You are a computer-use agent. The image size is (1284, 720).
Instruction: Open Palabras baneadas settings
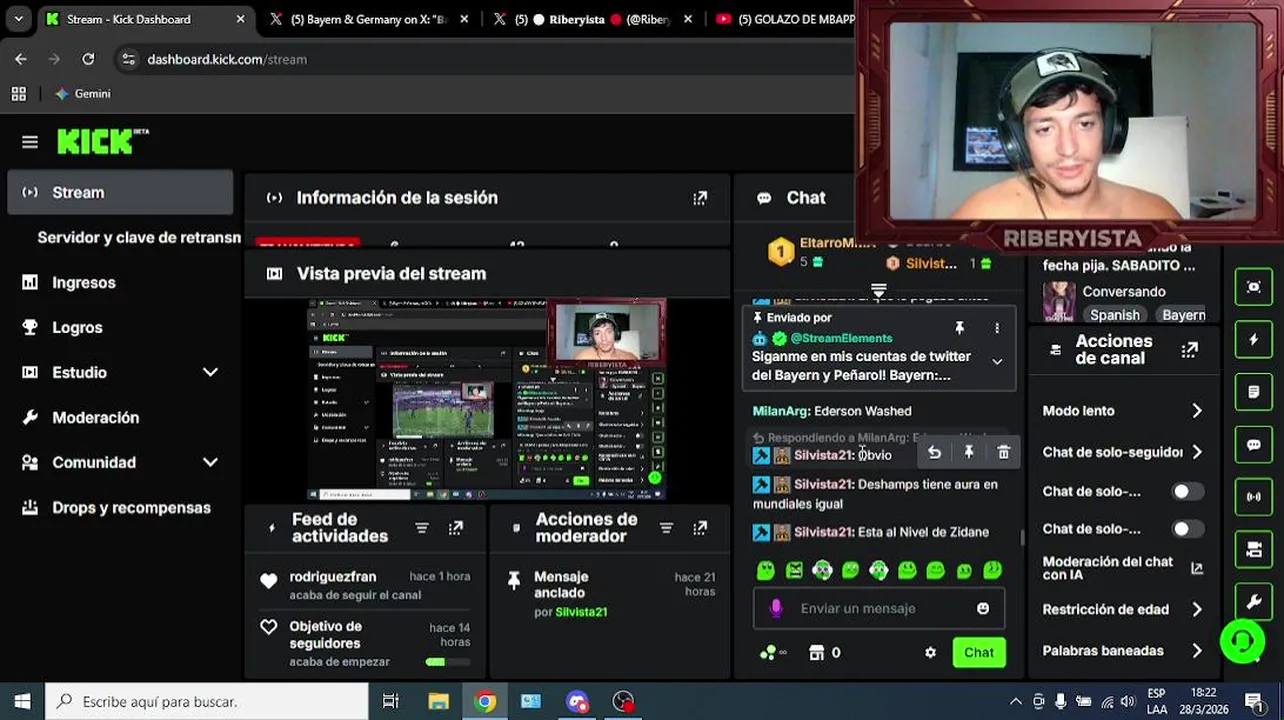pyautogui.click(x=1122, y=651)
